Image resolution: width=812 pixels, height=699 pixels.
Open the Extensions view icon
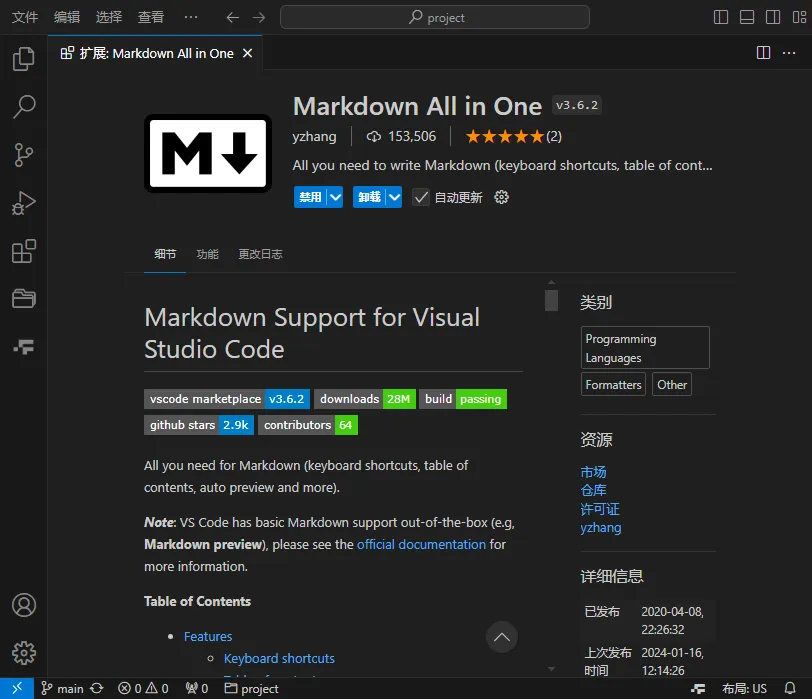pyautogui.click(x=24, y=251)
